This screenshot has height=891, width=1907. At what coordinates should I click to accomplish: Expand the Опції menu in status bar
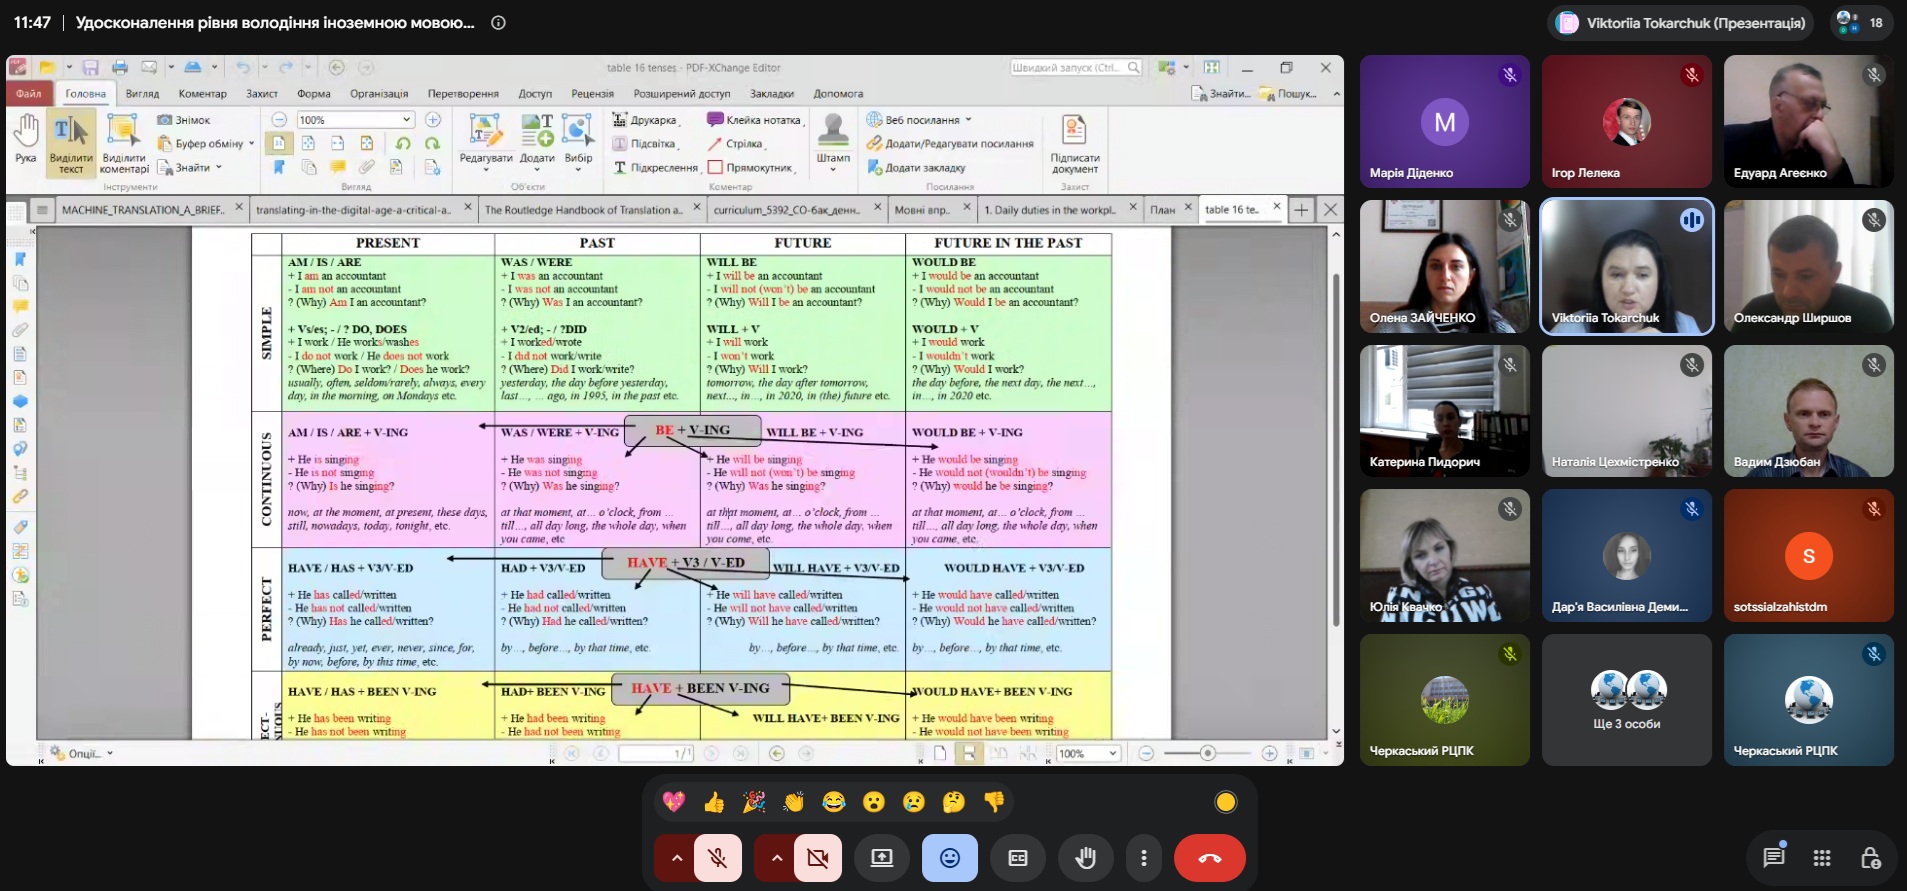pyautogui.click(x=84, y=754)
